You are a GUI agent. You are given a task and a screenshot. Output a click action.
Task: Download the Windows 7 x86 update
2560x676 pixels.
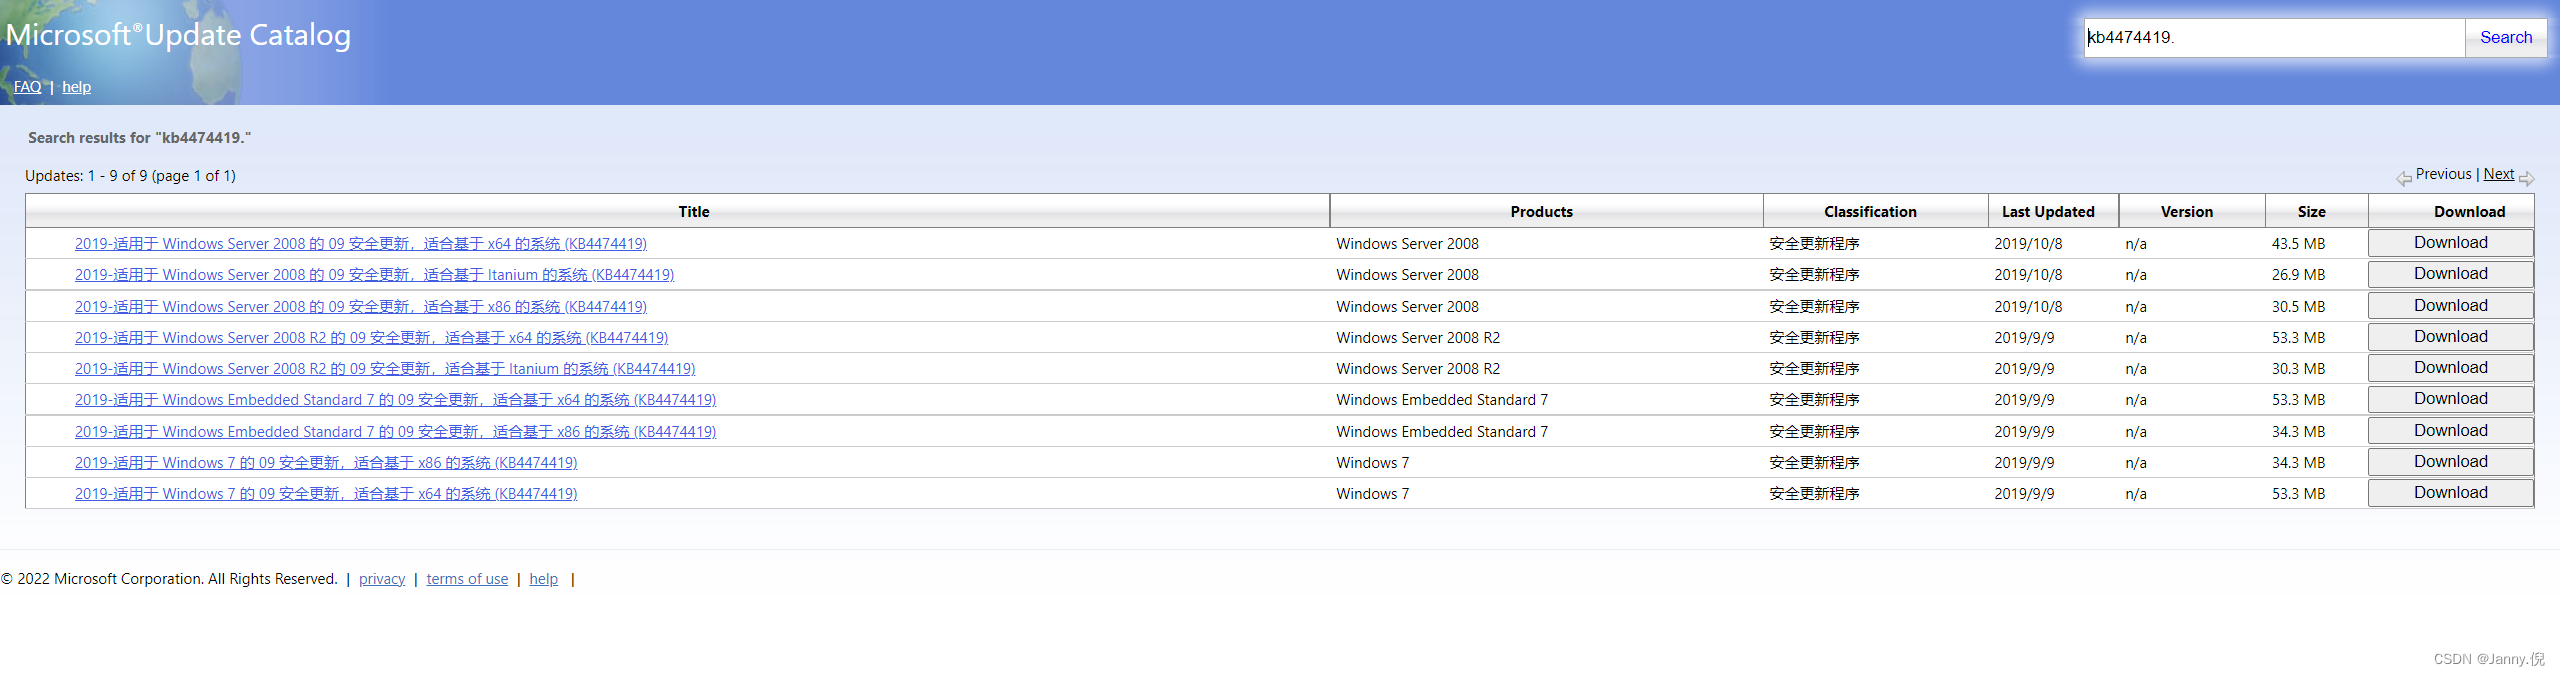coord(2450,462)
